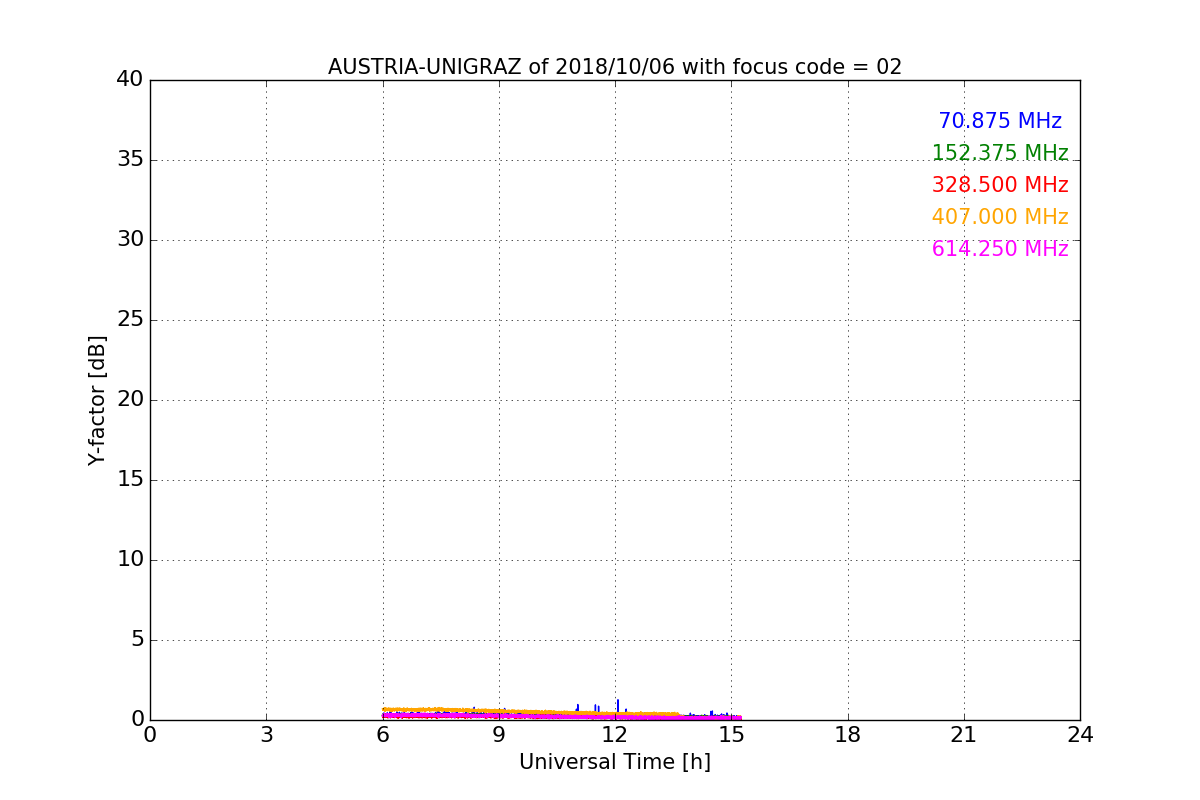Viewport: 1200px width, 800px height.
Task: Click the y-axis tick label 35
Action: [130, 159]
